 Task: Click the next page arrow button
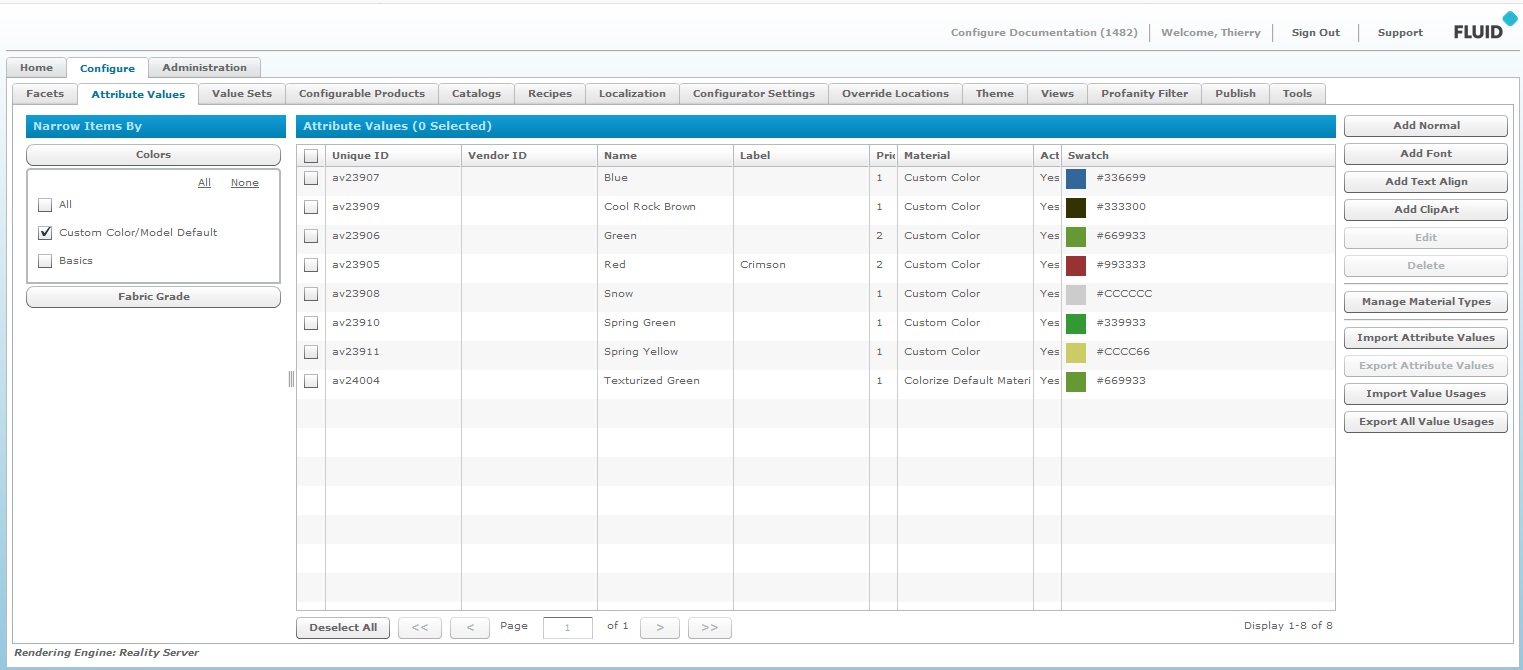click(659, 628)
